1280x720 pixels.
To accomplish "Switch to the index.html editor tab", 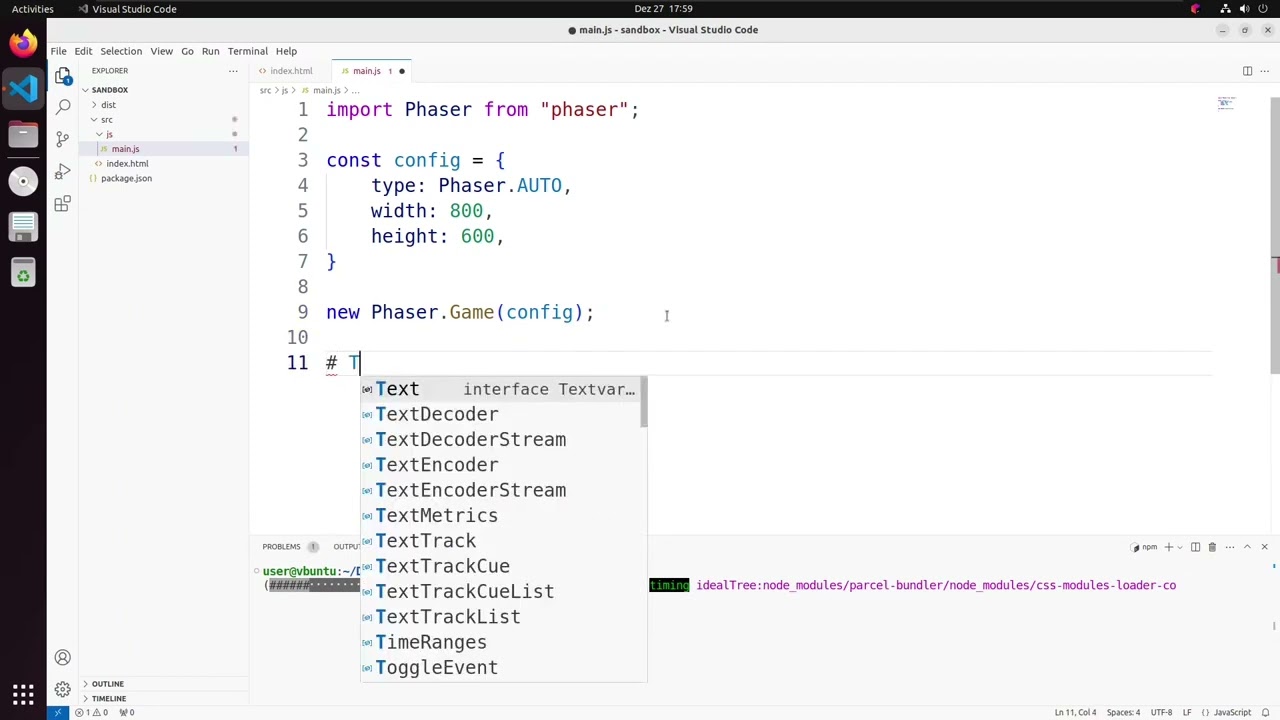I will (290, 71).
